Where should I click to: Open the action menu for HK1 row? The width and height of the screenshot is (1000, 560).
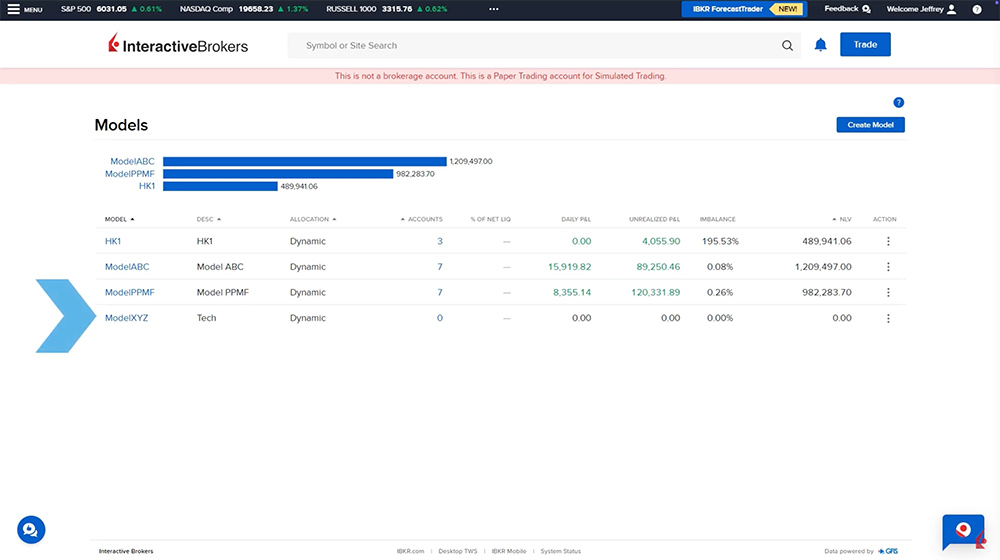coord(888,241)
